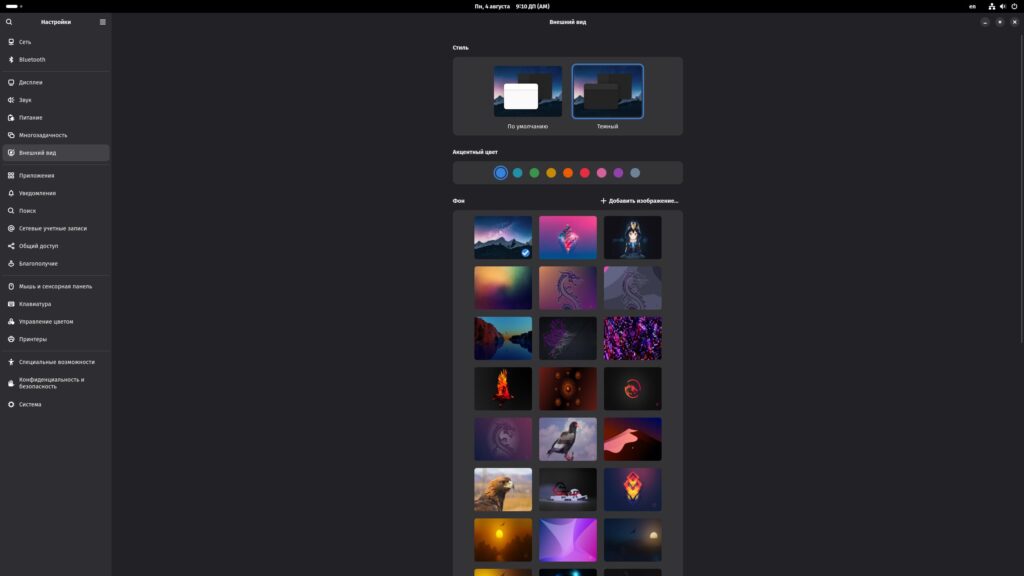Screen dimensions: 1024x576
Task: Click the volume icon in top bar
Action: click(x=1002, y=7)
